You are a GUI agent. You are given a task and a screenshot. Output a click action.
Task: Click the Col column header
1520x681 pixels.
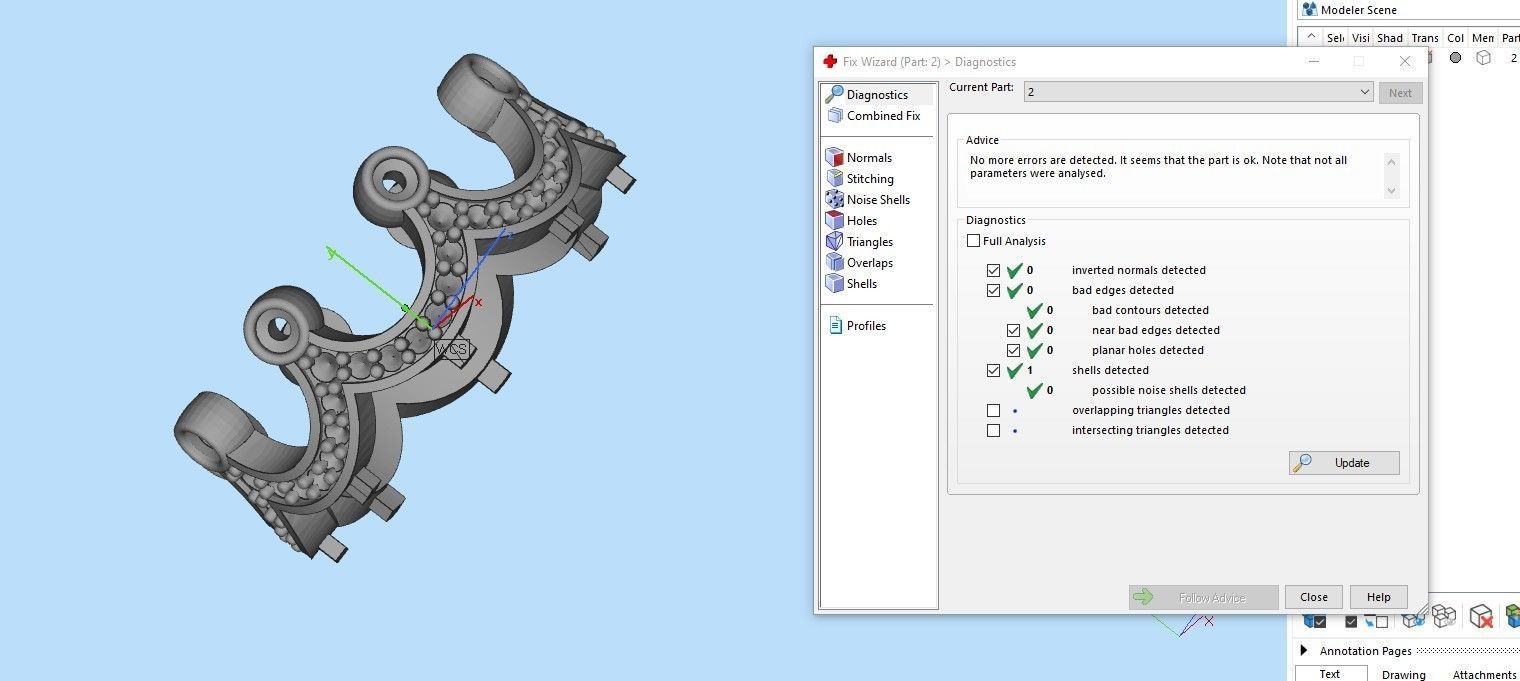[x=1455, y=38]
